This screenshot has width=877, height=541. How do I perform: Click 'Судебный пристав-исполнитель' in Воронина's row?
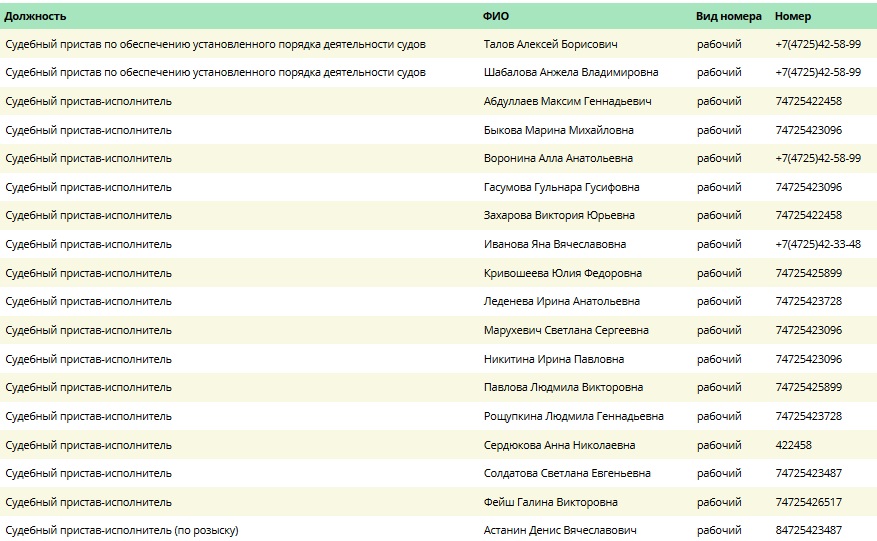pyautogui.click(x=88, y=158)
